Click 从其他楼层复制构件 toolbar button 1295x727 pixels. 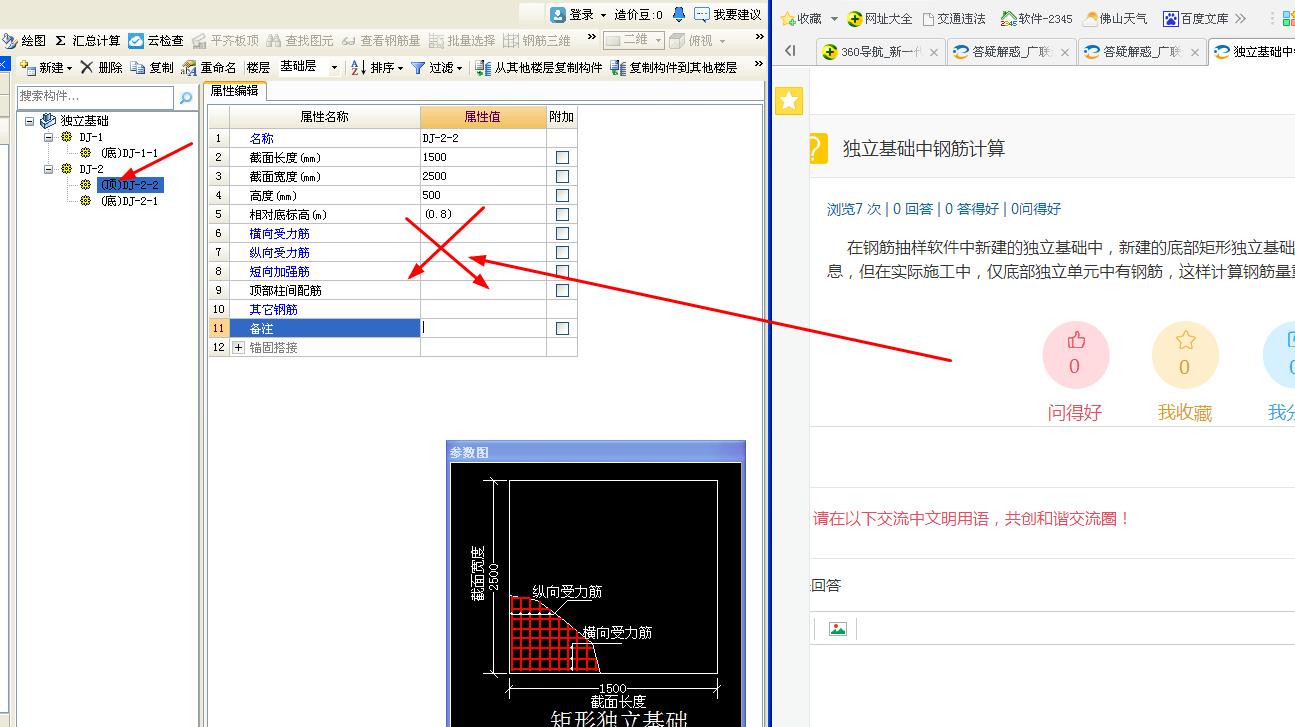click(539, 67)
